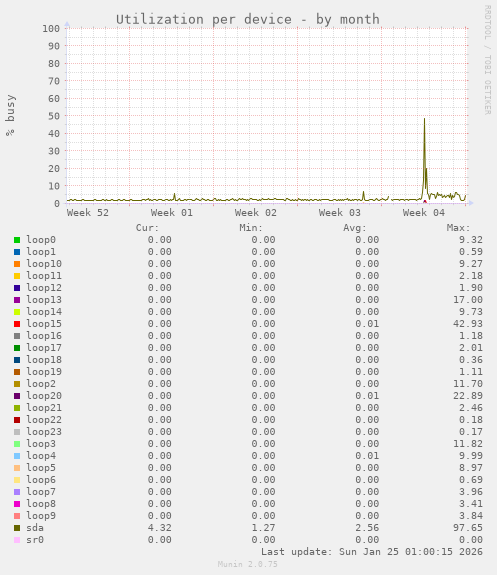Select the loop2 legend label

41,384
